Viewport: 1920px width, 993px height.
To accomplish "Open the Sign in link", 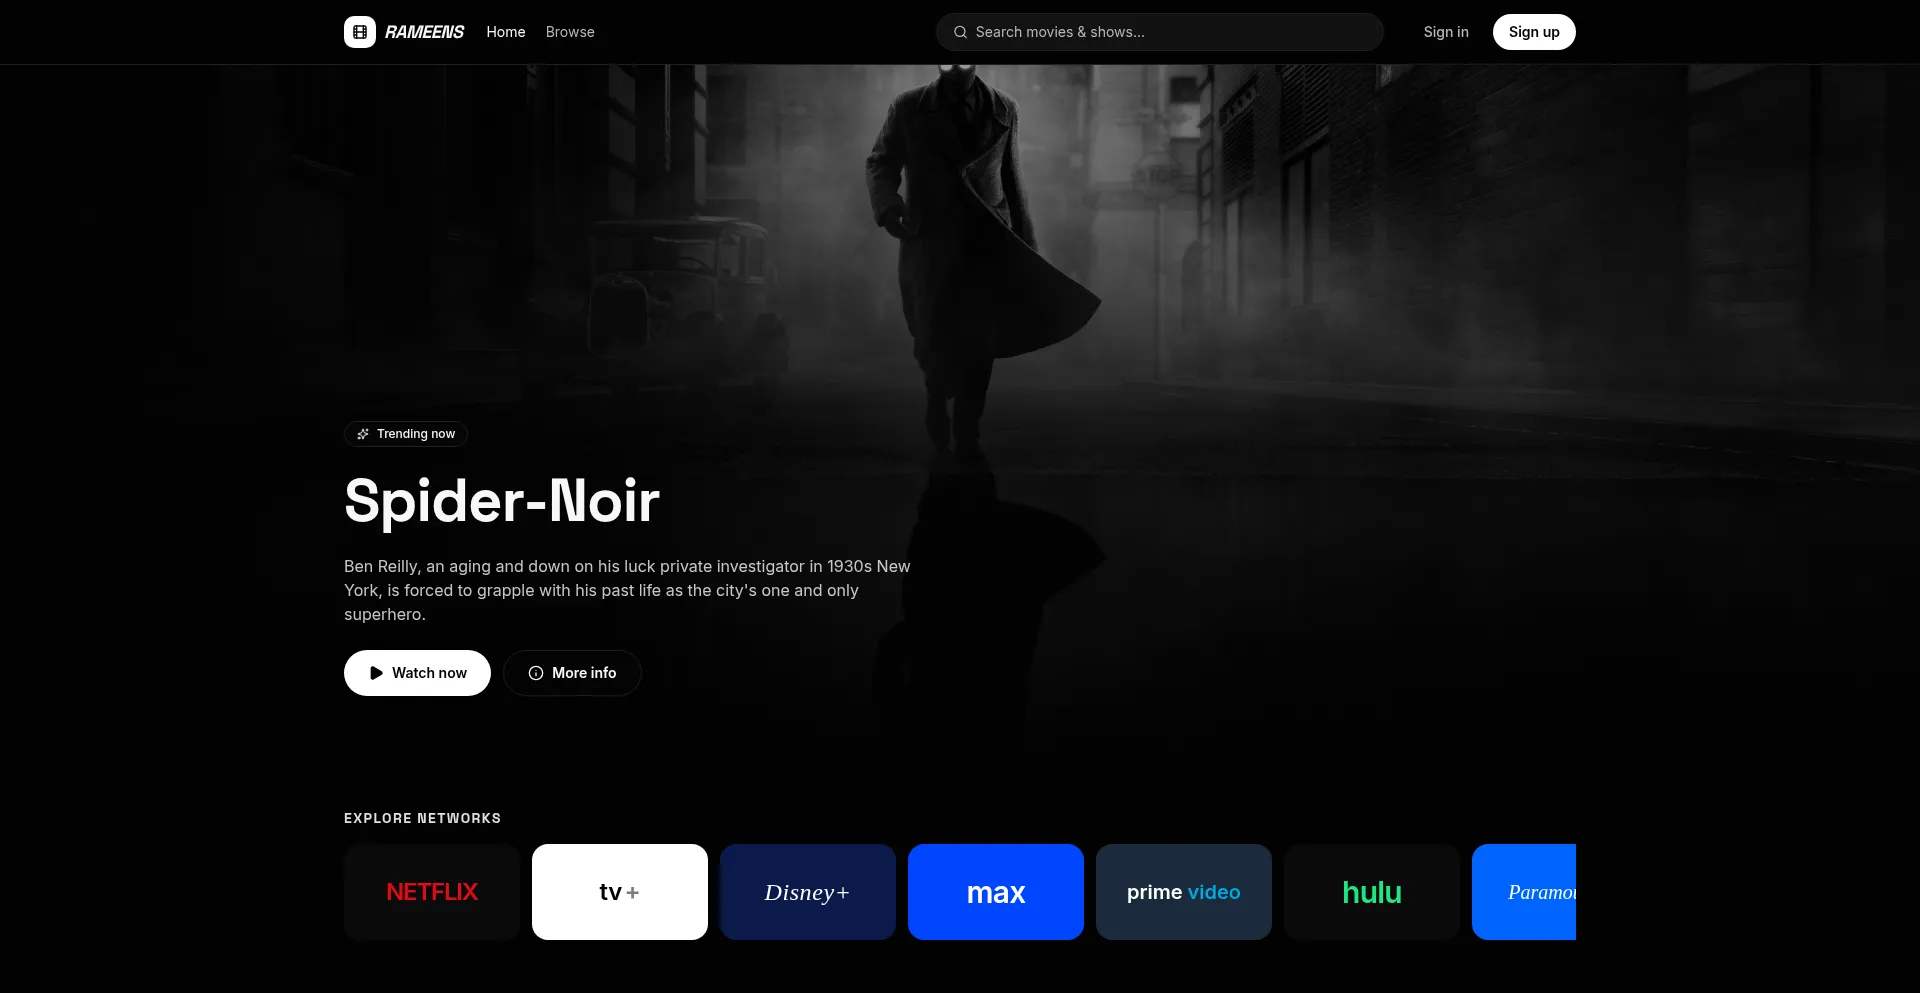I will 1446,32.
